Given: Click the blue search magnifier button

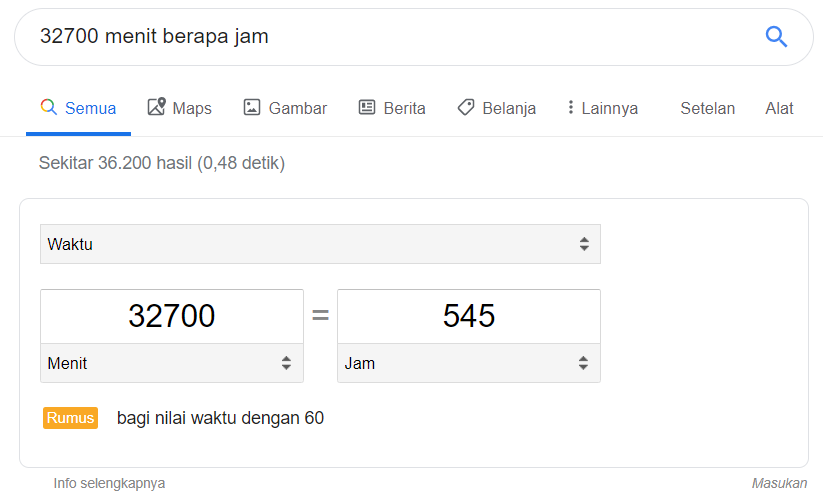Looking at the screenshot, I should [776, 37].
